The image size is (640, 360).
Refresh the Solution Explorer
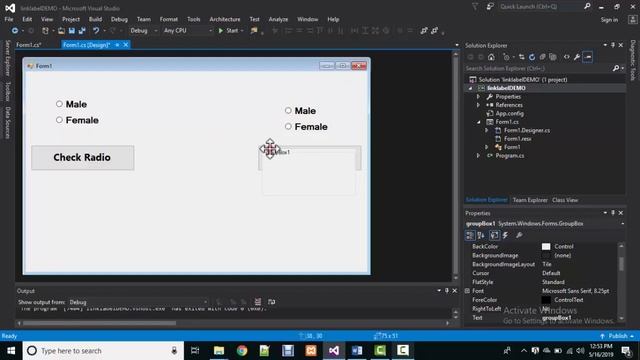(532, 57)
